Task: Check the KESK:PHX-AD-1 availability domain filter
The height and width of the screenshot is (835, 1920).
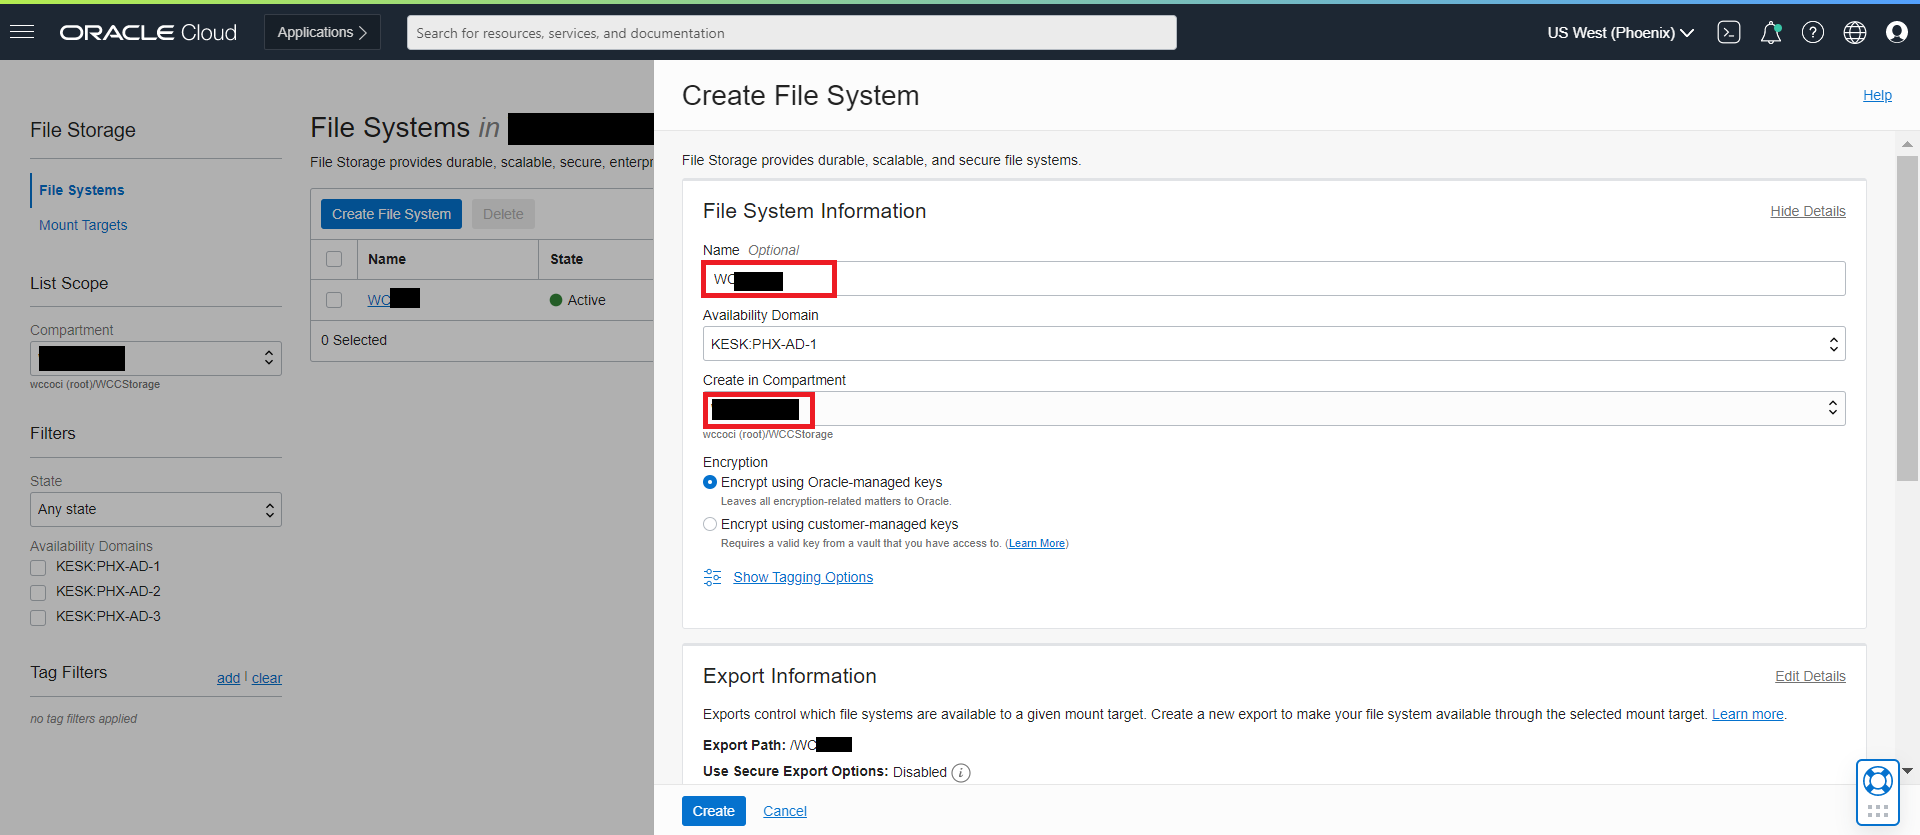Action: click(38, 567)
